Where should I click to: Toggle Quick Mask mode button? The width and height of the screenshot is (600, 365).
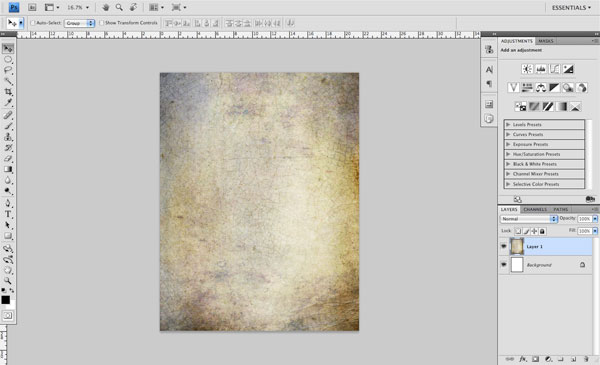[8, 316]
